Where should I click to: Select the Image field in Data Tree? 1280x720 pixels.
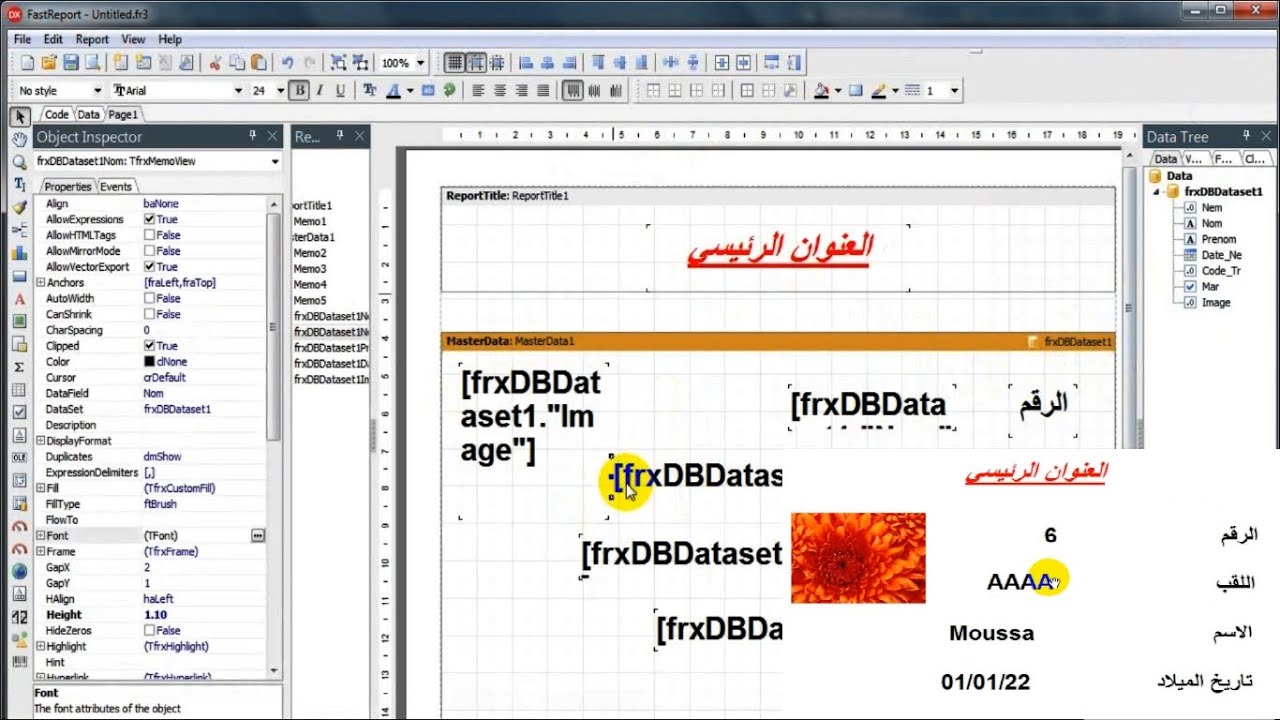[x=1216, y=302]
